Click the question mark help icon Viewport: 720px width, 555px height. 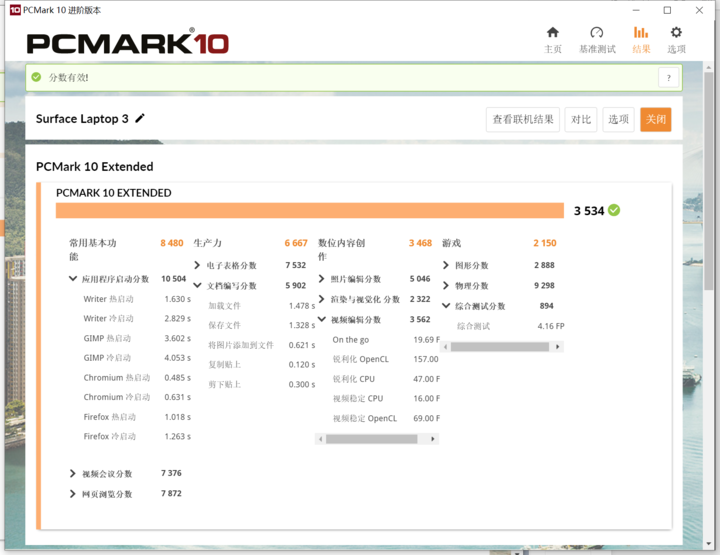pos(669,78)
